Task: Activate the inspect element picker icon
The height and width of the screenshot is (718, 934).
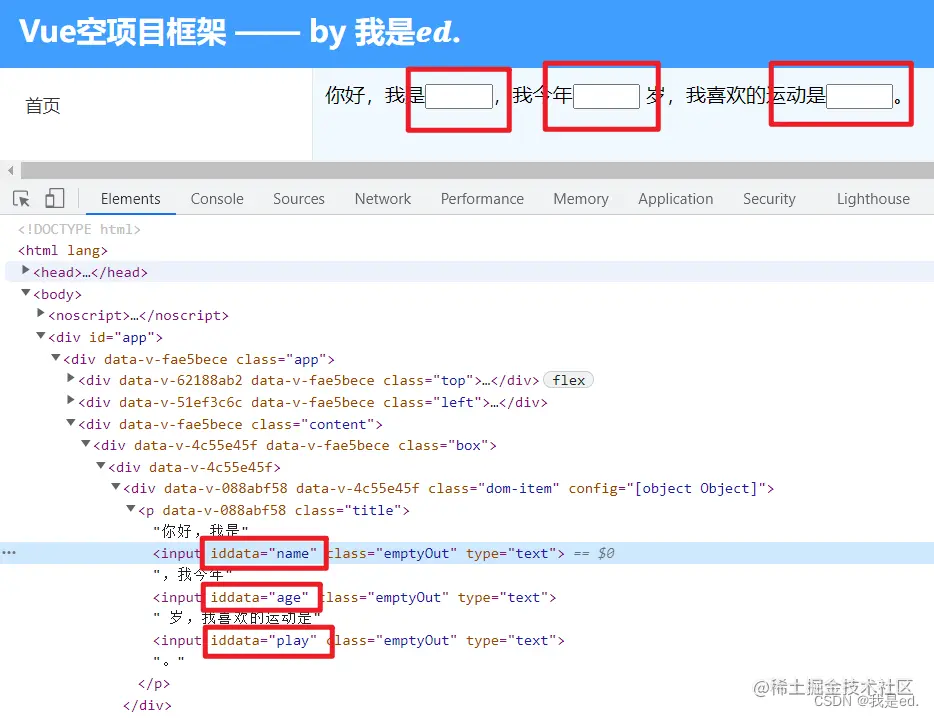Action: [x=21, y=198]
